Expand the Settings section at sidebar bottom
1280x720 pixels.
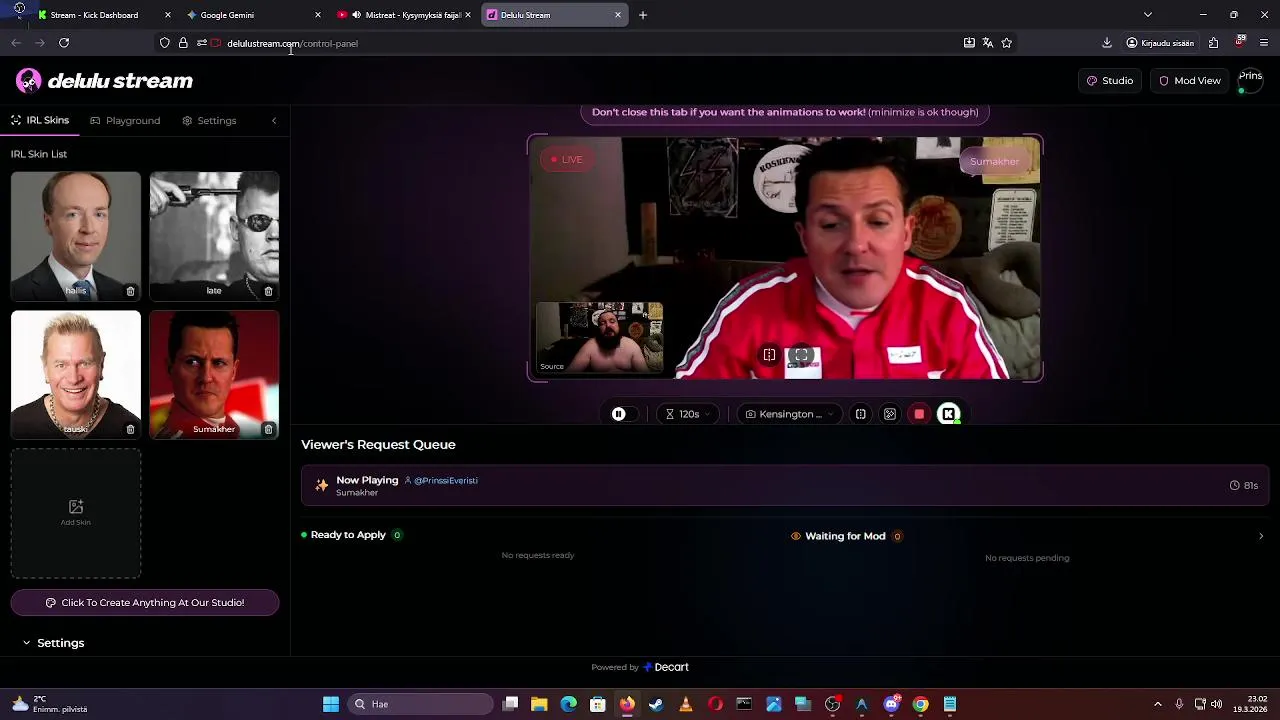point(55,643)
